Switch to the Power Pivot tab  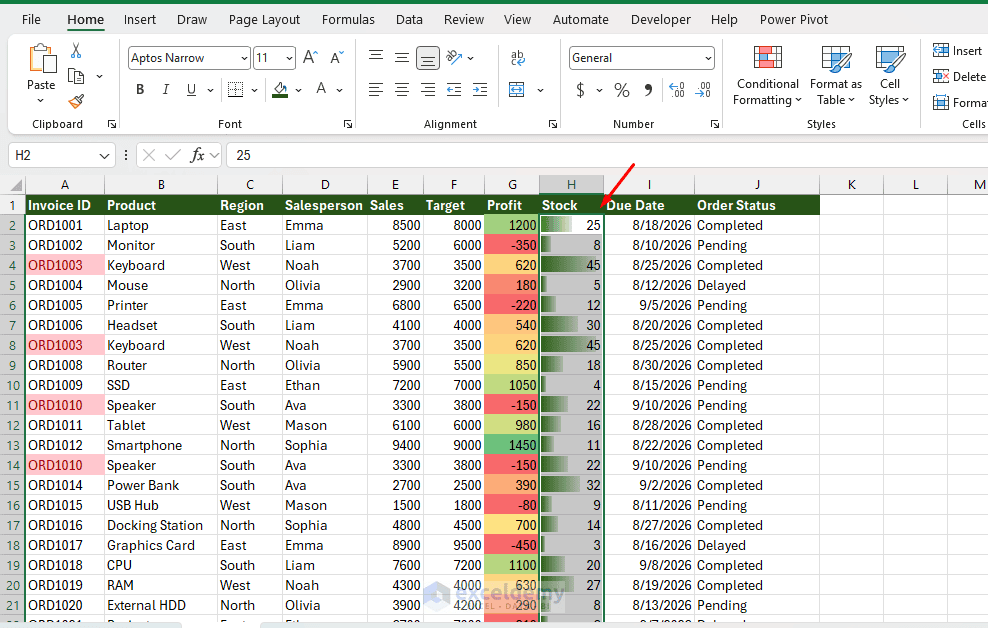point(793,20)
